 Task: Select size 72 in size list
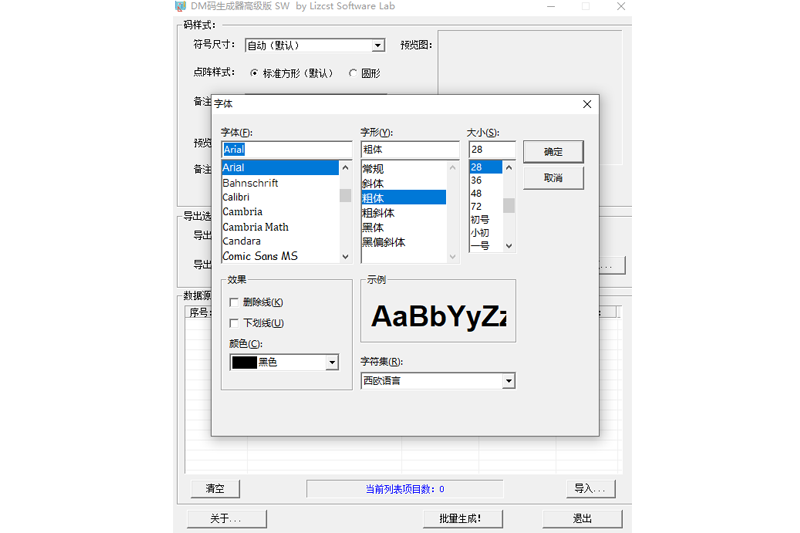point(486,207)
